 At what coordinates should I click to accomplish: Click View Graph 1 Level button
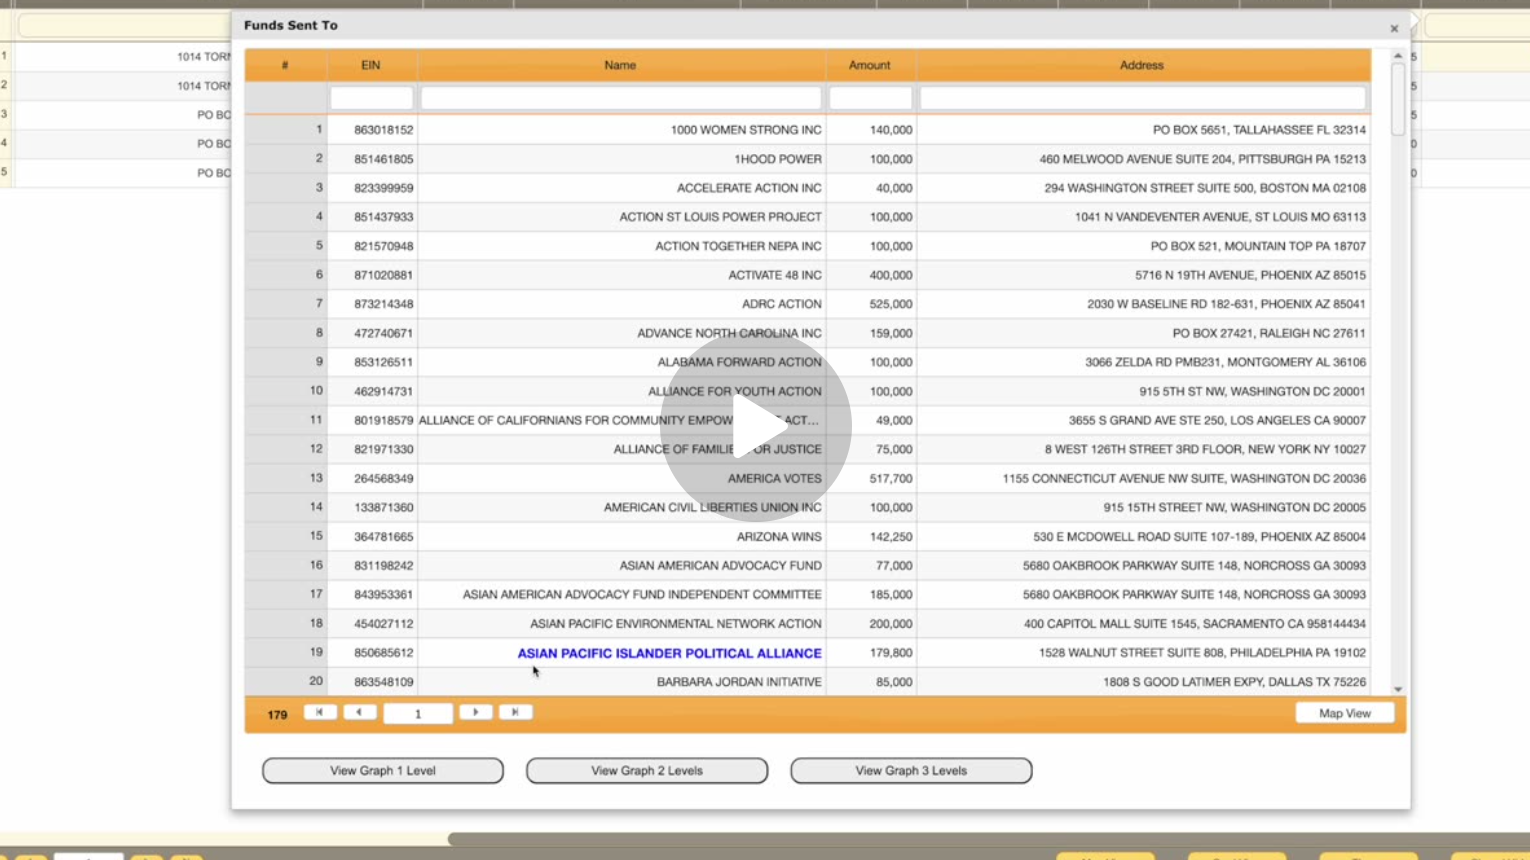[383, 771]
